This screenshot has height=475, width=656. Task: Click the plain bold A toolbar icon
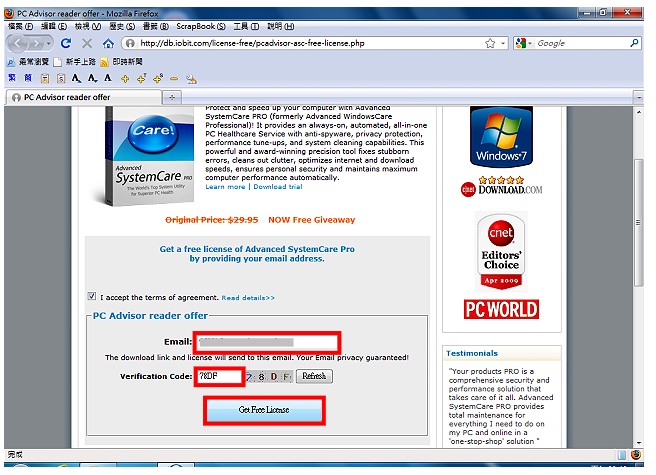tap(108, 78)
